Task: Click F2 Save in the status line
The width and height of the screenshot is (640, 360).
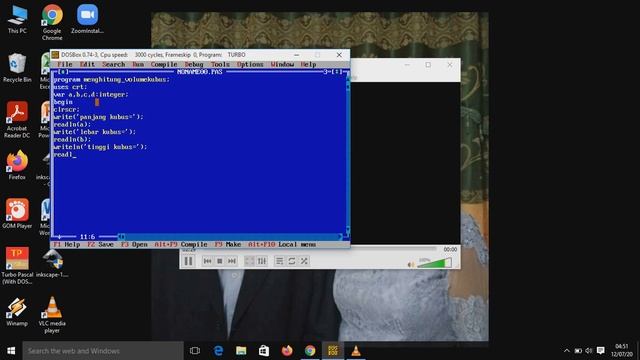Action: coord(100,244)
